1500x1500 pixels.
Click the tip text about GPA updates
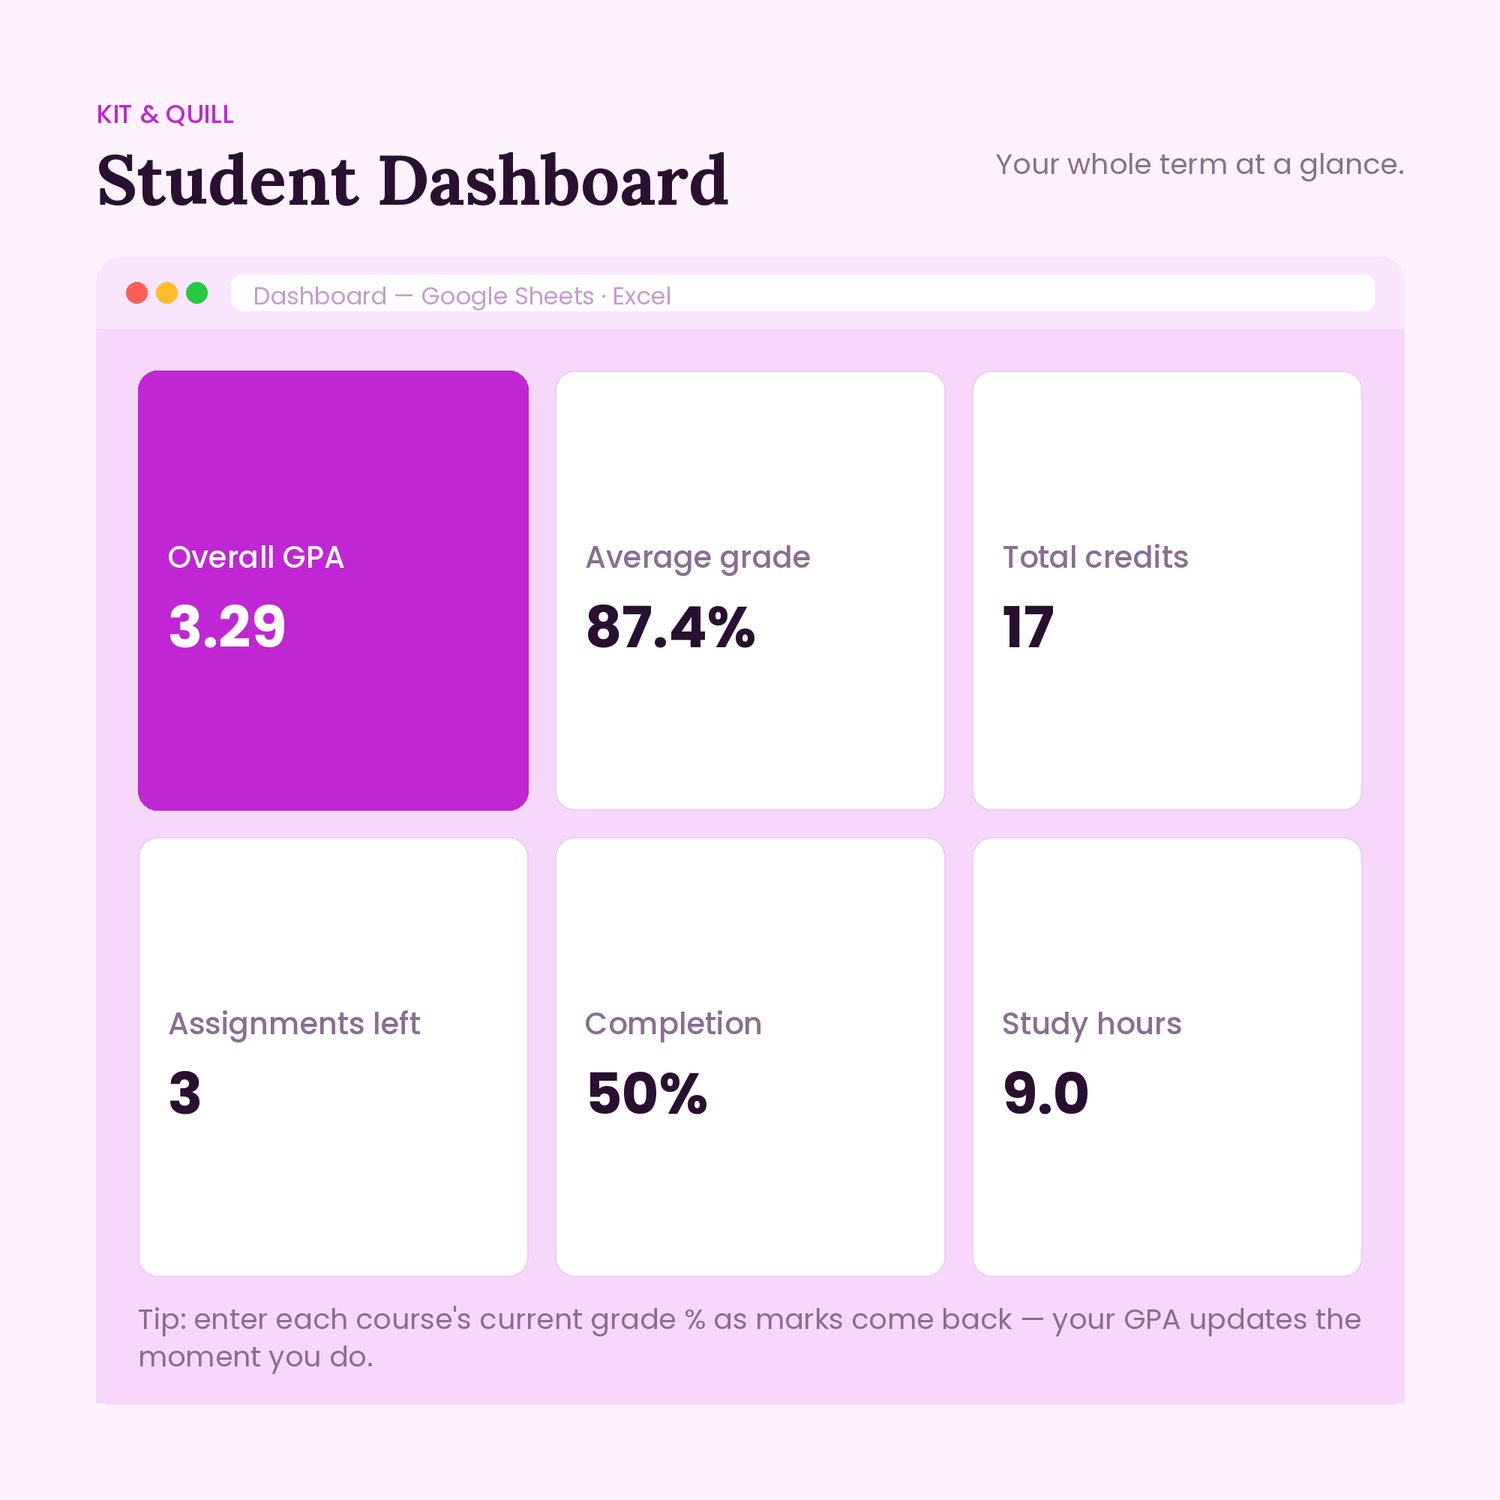pos(750,1338)
